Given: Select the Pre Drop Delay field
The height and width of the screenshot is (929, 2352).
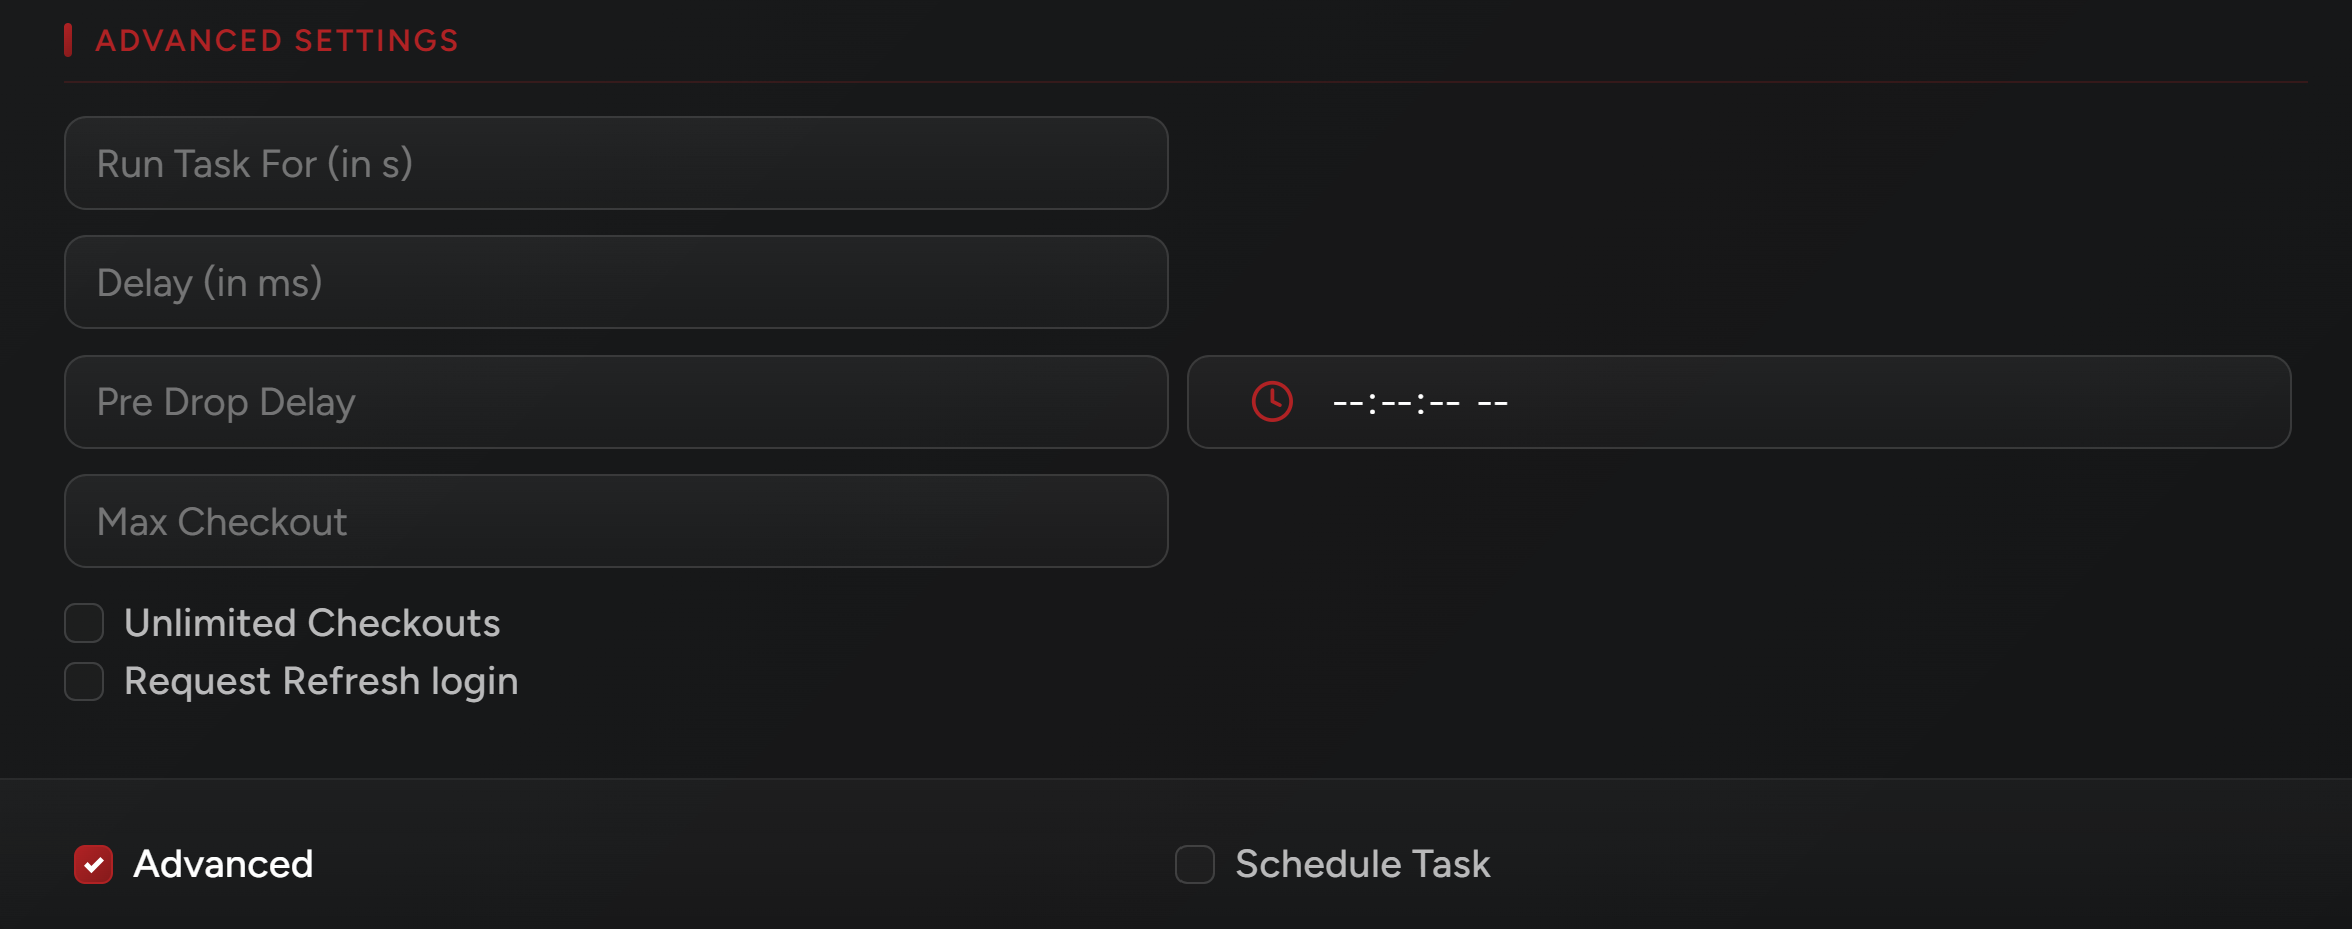Looking at the screenshot, I should tap(616, 402).
